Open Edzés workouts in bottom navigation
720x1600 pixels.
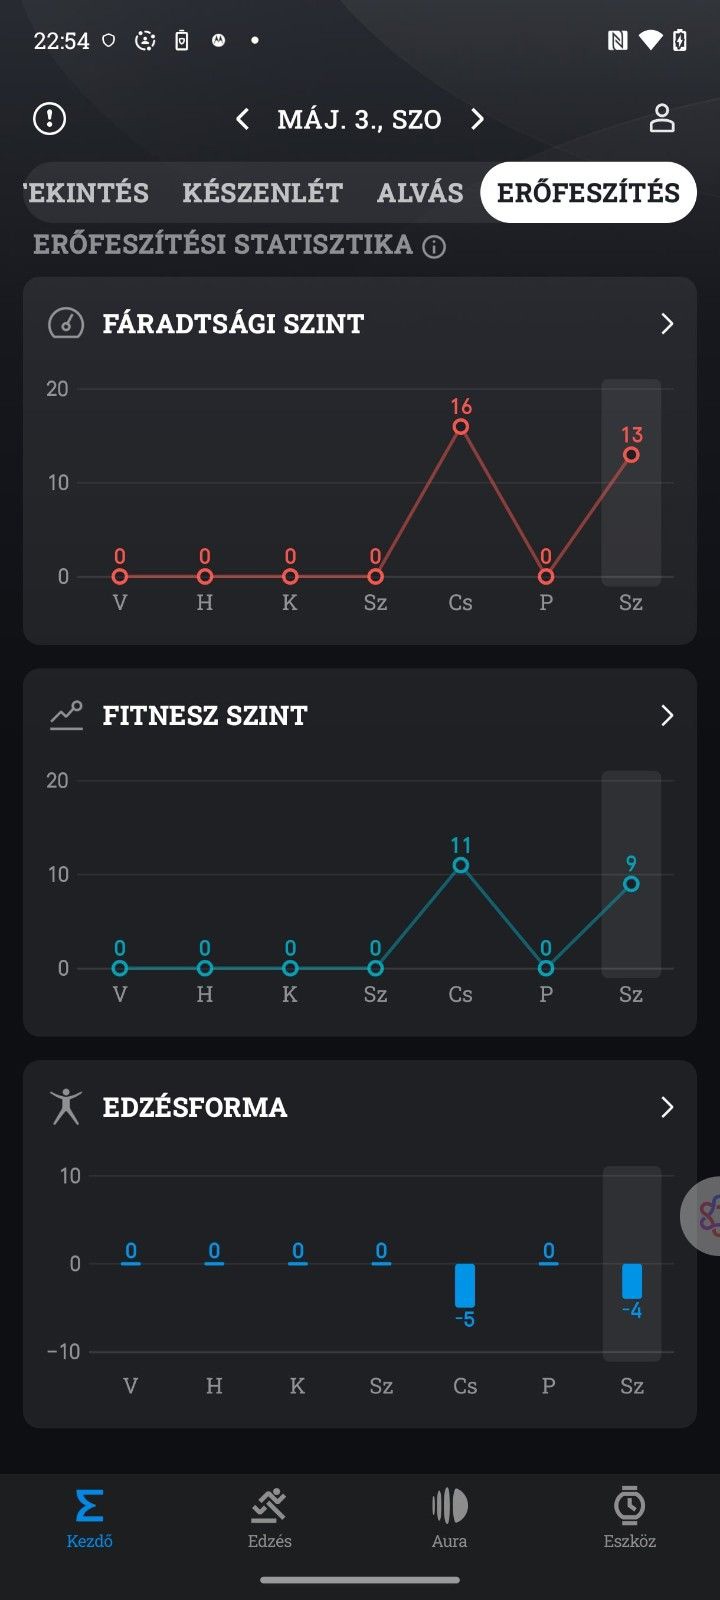(269, 1517)
